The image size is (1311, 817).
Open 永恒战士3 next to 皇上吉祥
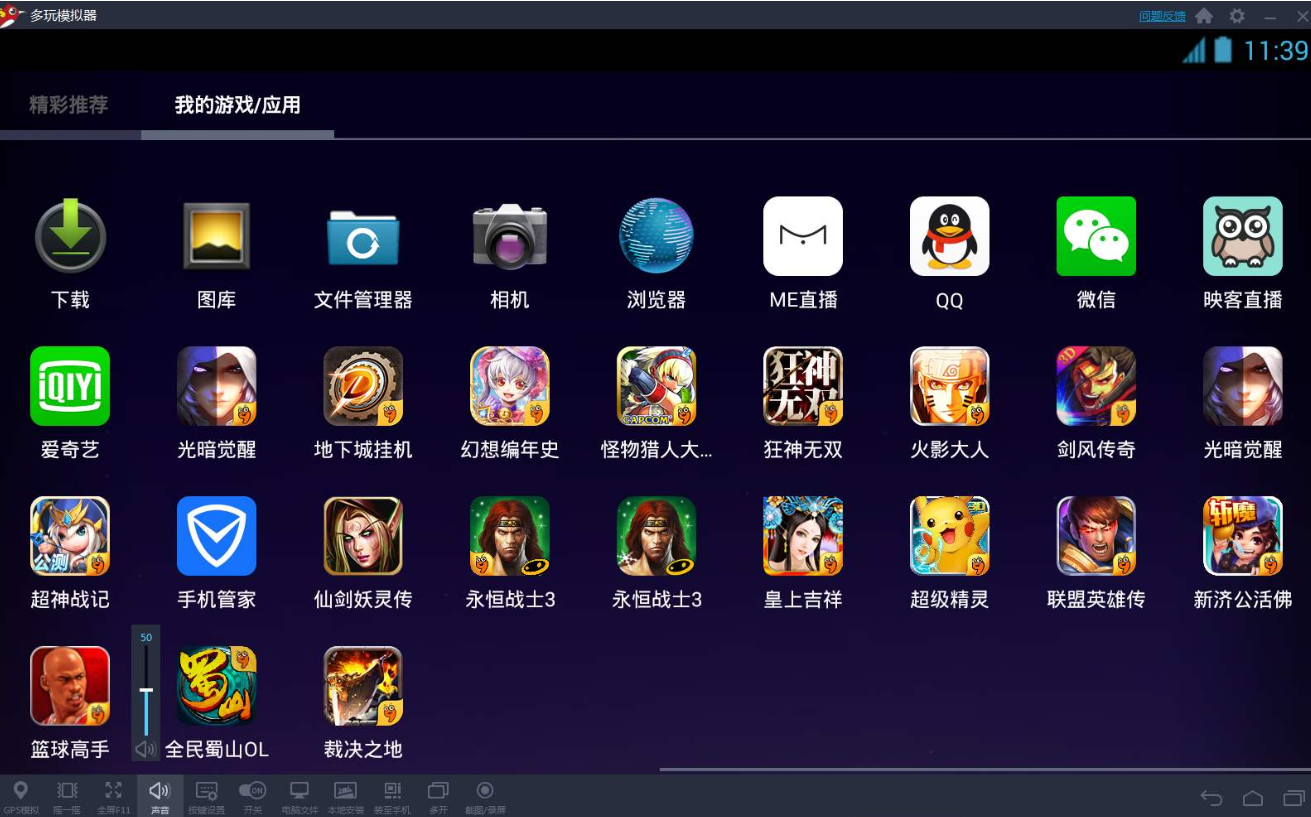(656, 536)
